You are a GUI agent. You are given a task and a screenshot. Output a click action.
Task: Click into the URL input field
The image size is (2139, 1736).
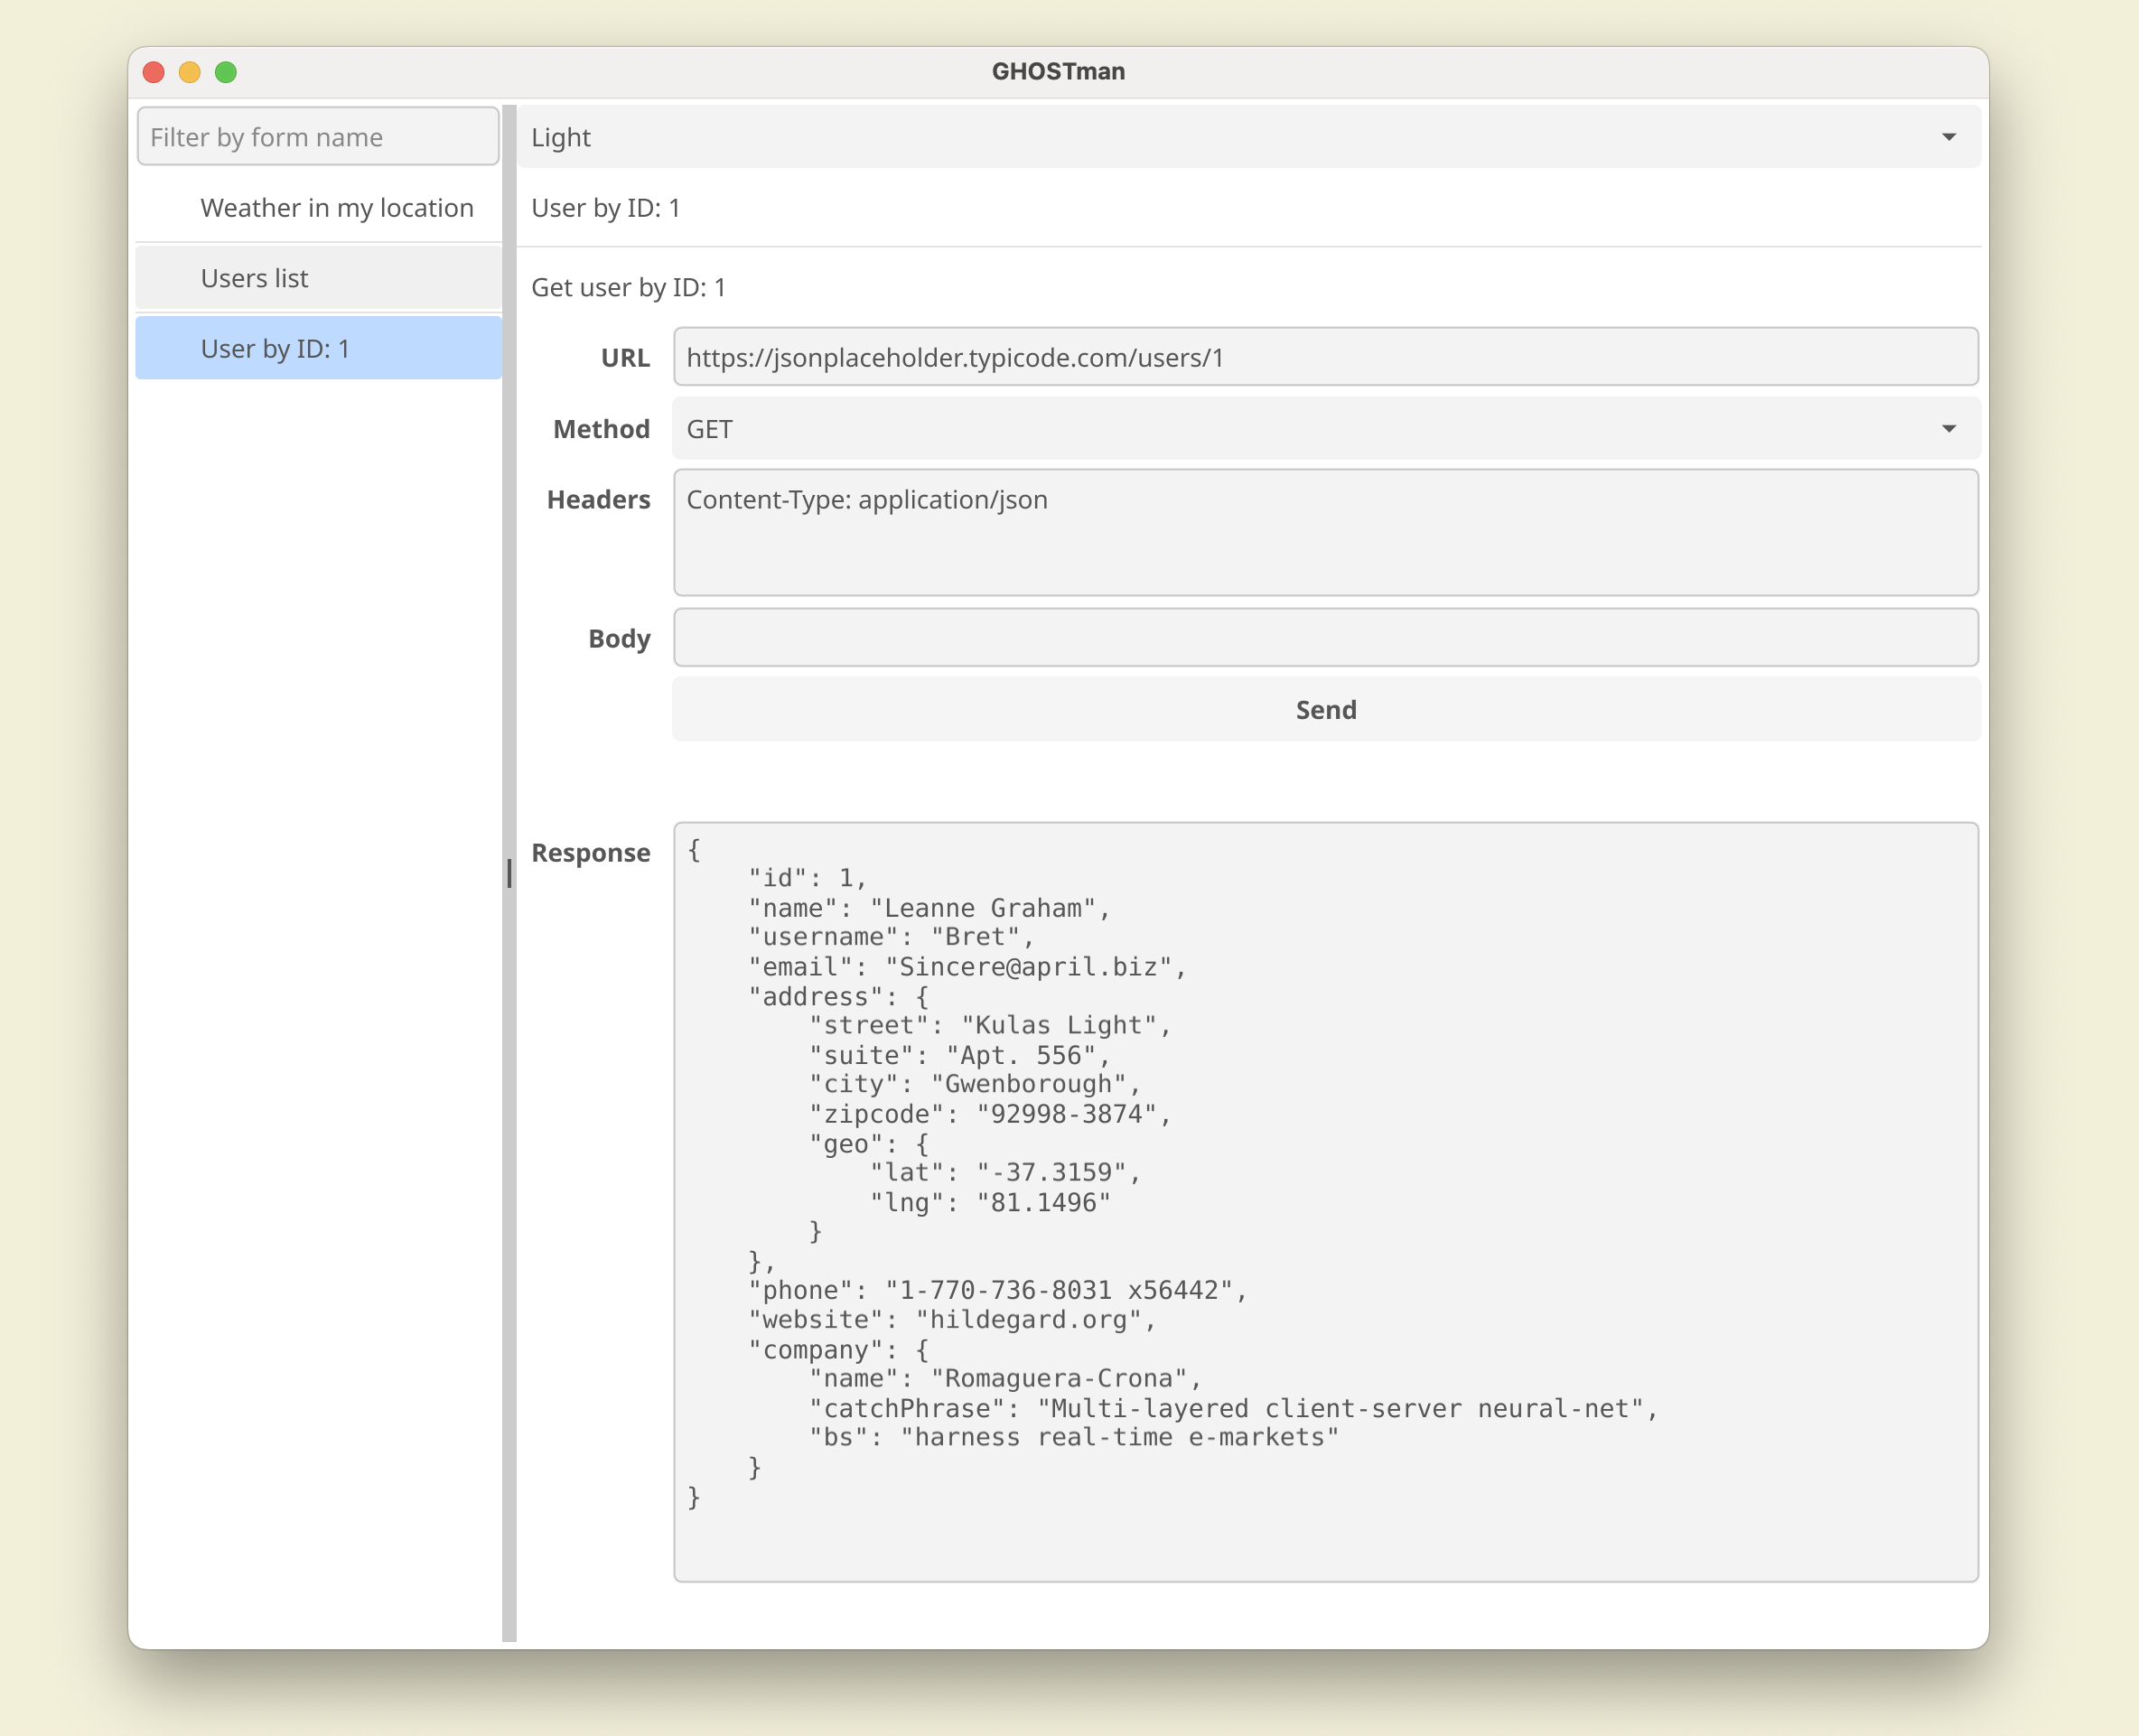click(x=1325, y=357)
